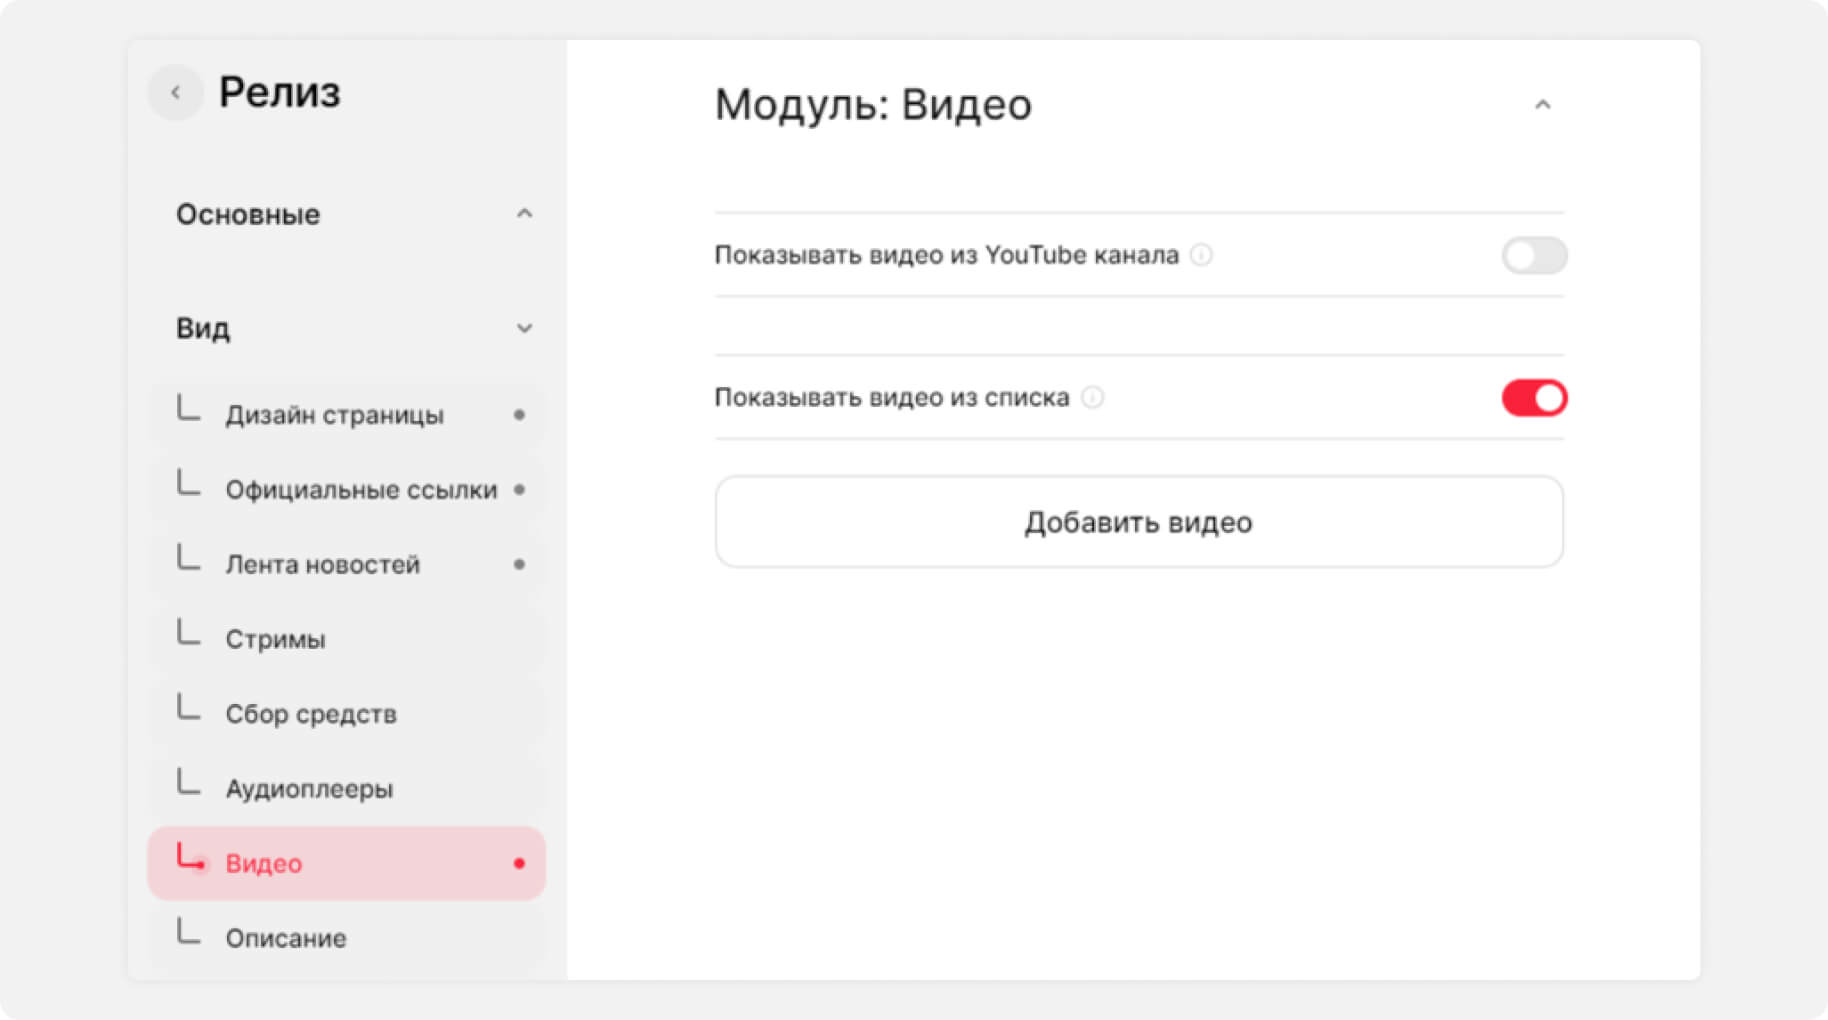Collapse the Основные section
1828x1020 pixels.
click(x=524, y=214)
